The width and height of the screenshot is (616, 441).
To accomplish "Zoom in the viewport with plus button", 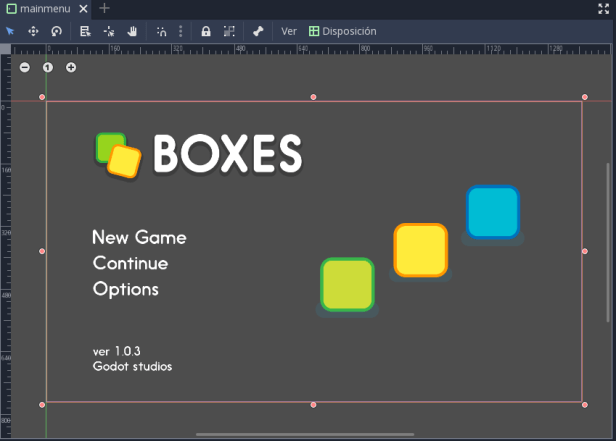I will (71, 68).
